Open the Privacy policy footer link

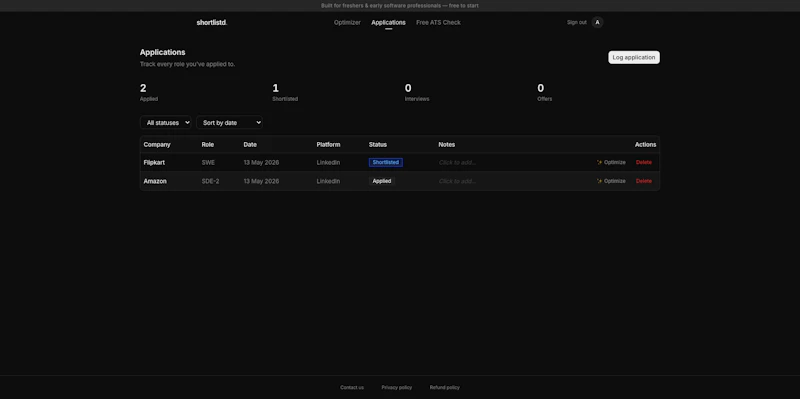point(396,387)
